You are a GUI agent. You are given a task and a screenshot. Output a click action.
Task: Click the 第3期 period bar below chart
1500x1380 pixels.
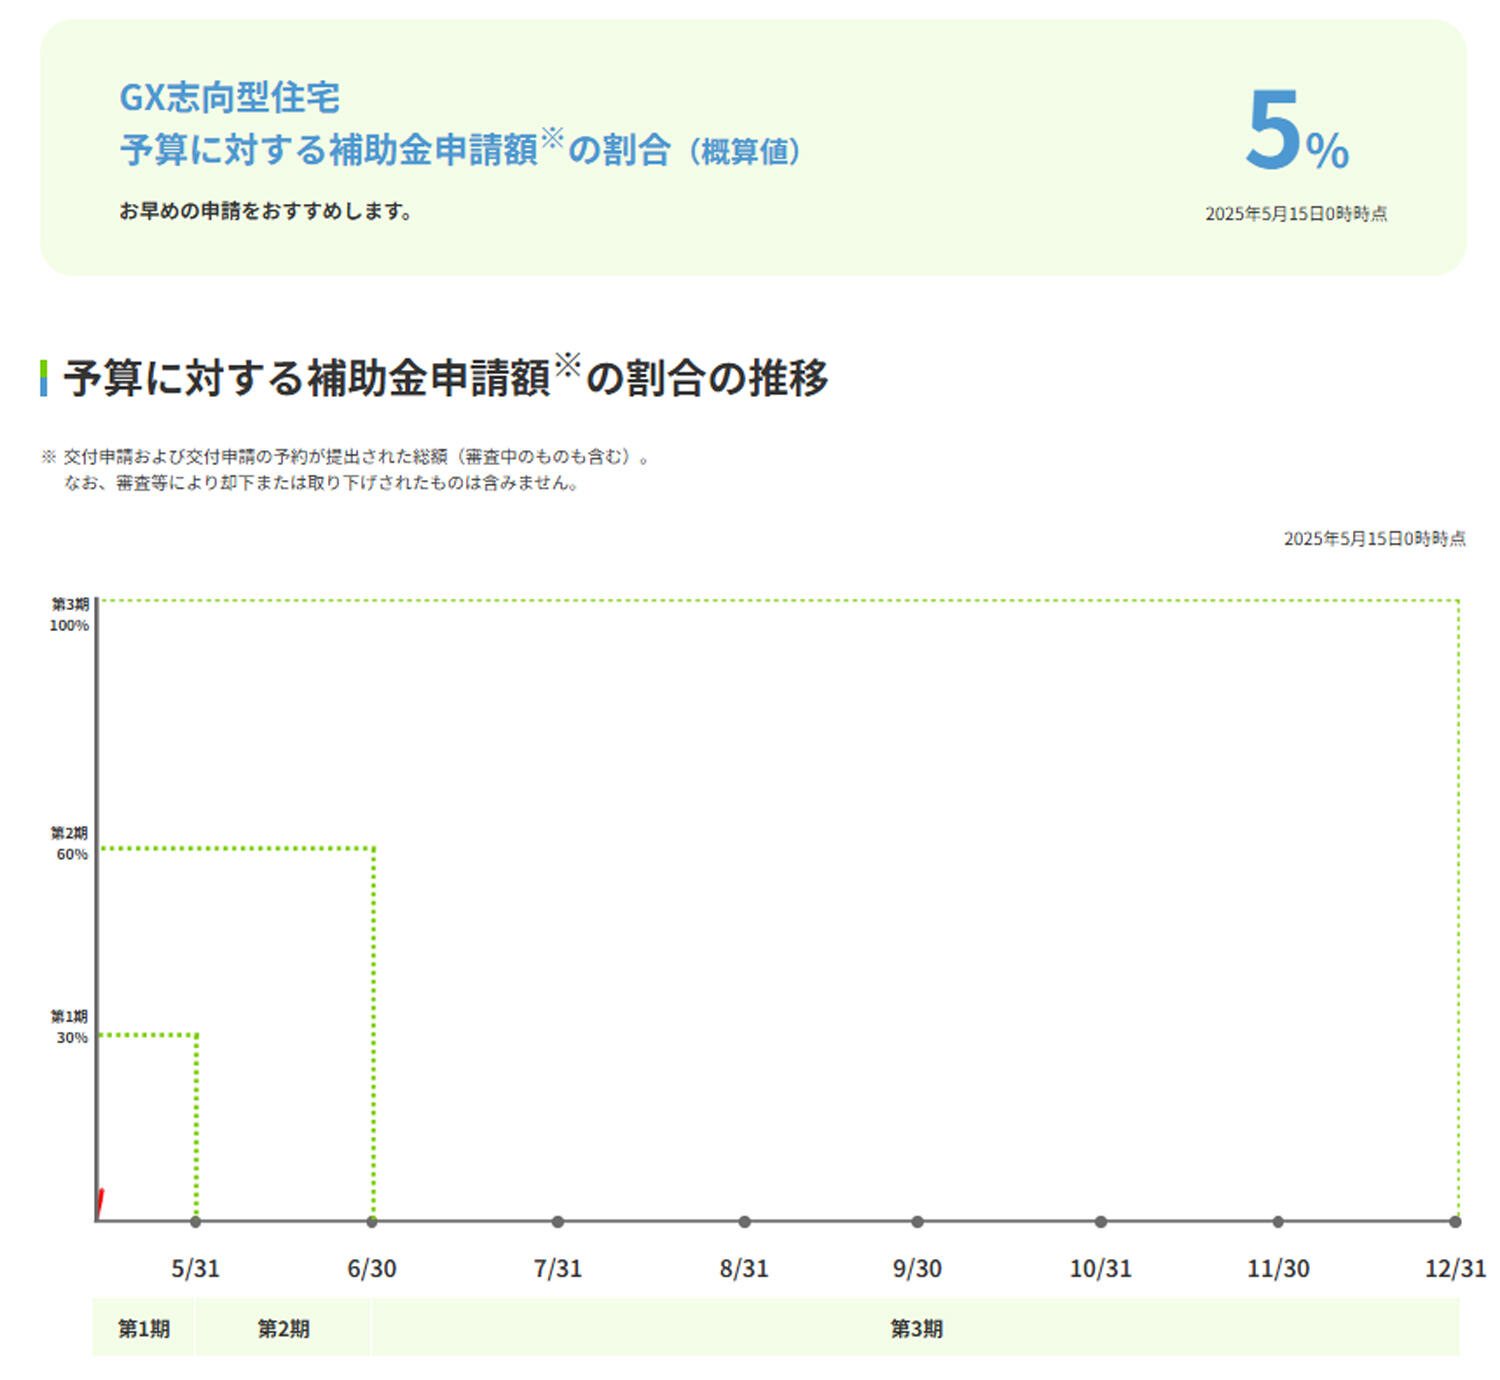pos(916,1328)
